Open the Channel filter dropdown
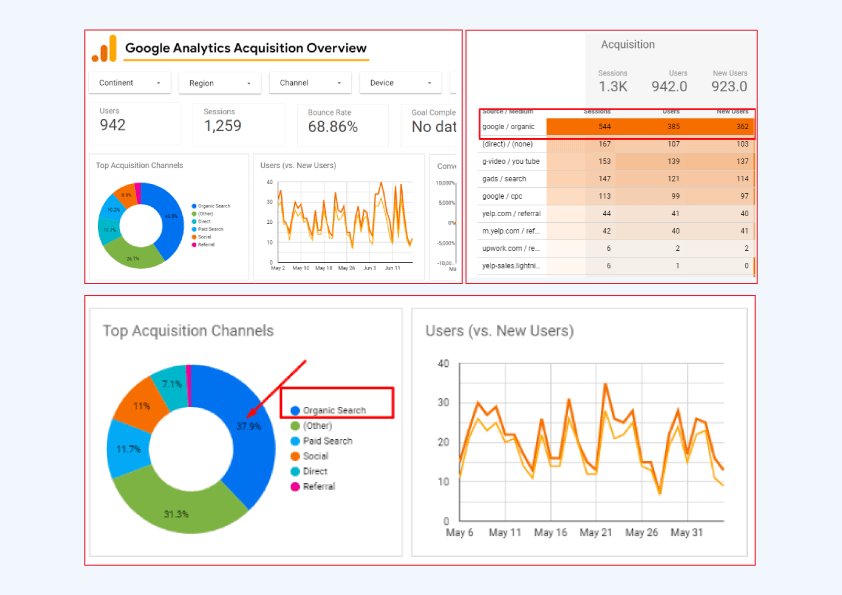The width and height of the screenshot is (842, 595). [x=310, y=83]
